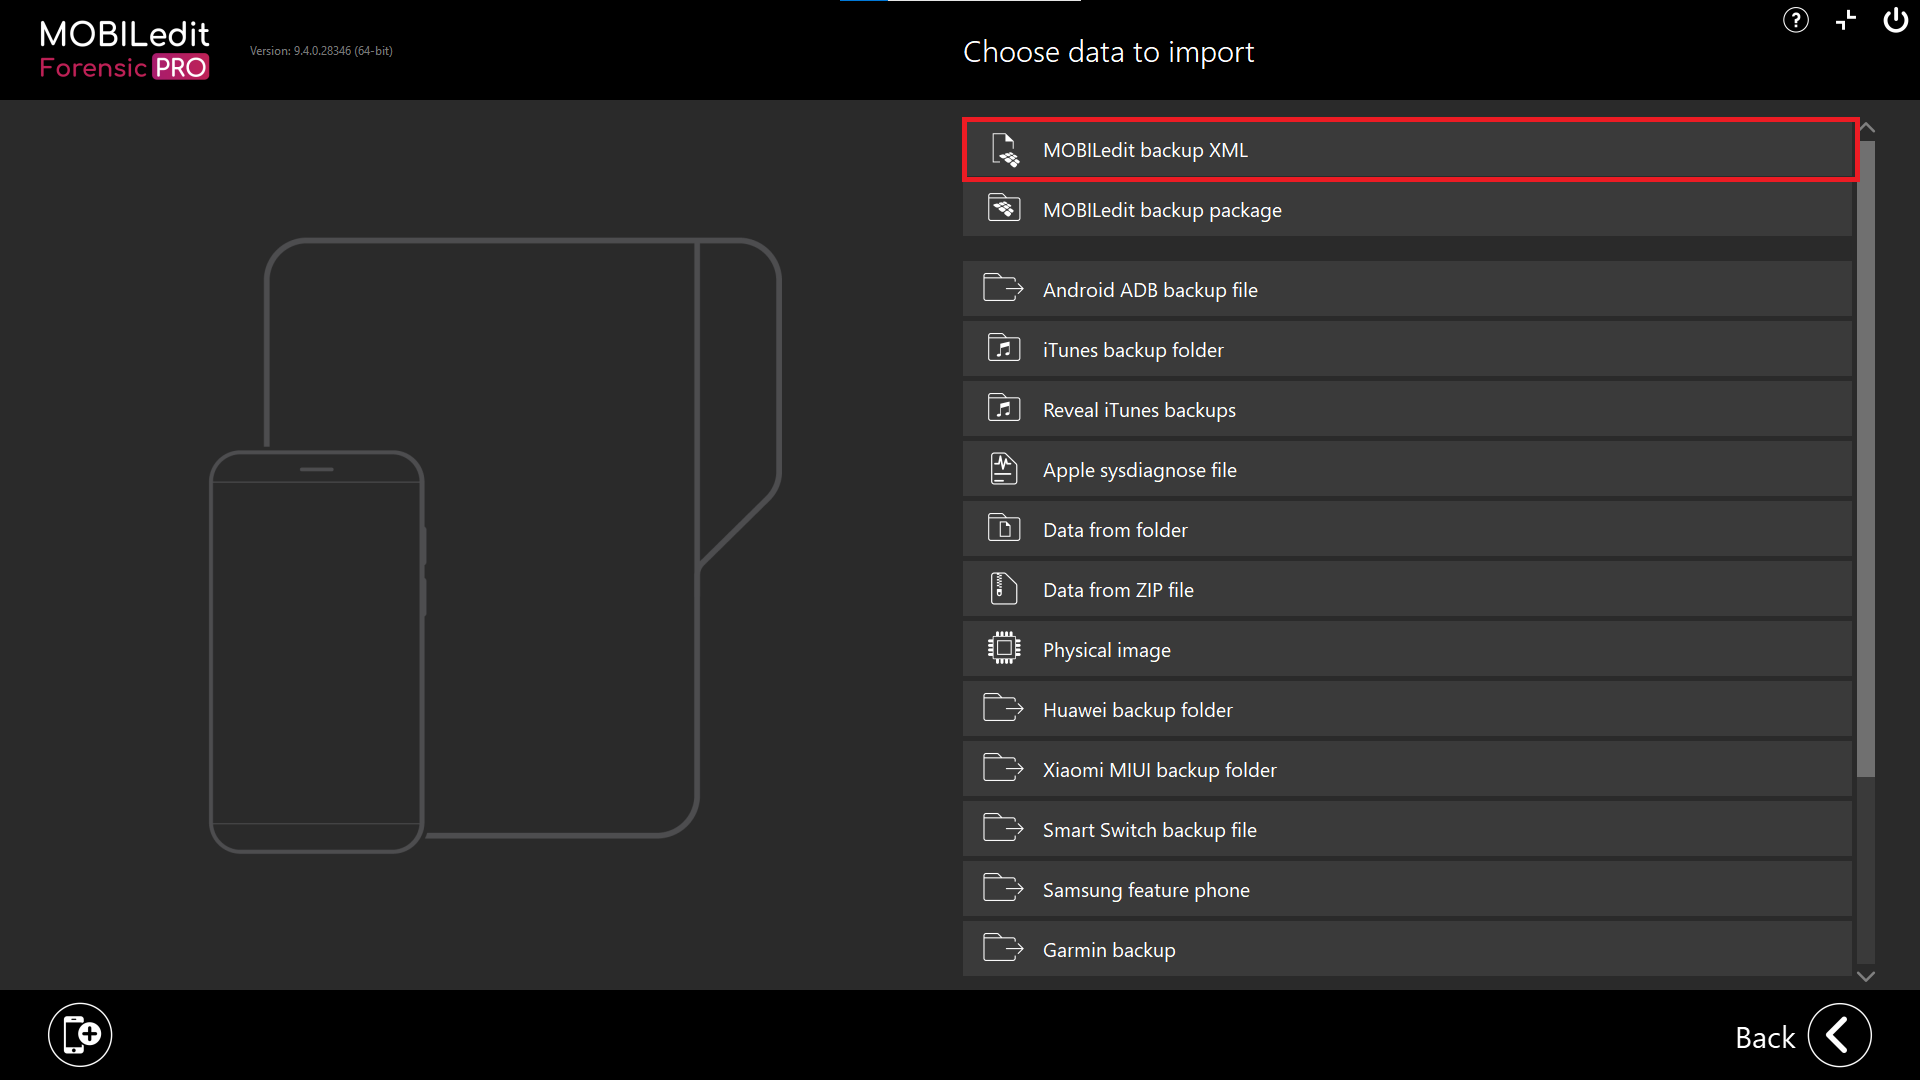This screenshot has width=1920, height=1080.
Task: Select the Data from ZIP file icon
Action: coord(1005,588)
